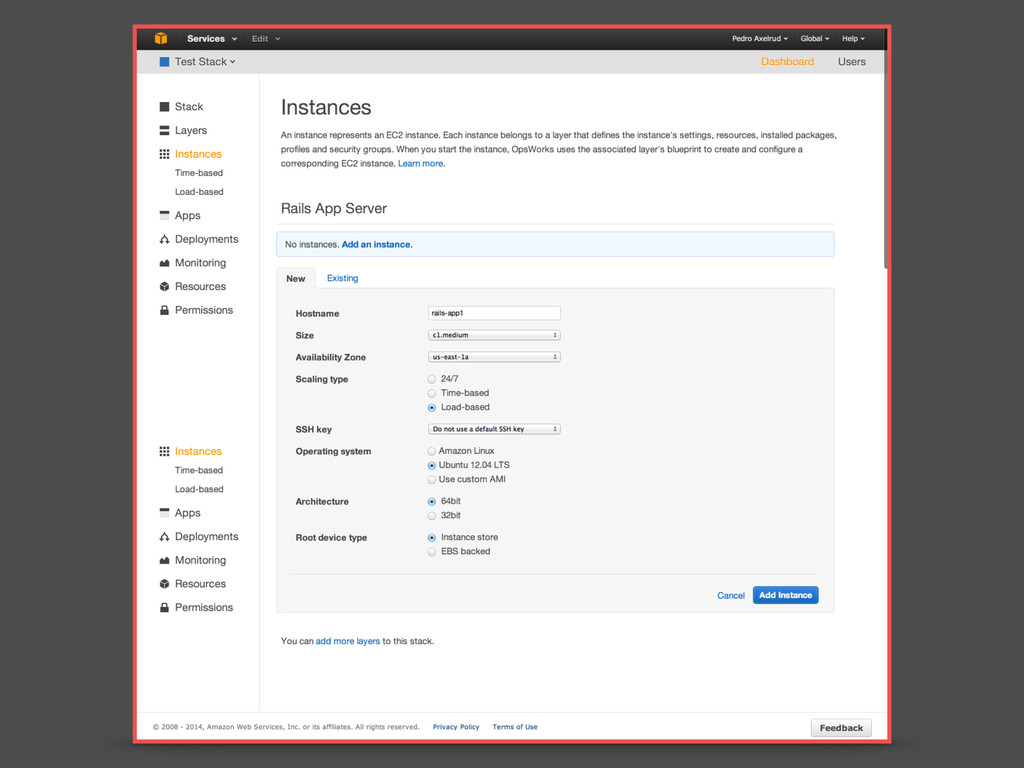
Task: Select Time-based scaling type radio
Action: point(432,393)
